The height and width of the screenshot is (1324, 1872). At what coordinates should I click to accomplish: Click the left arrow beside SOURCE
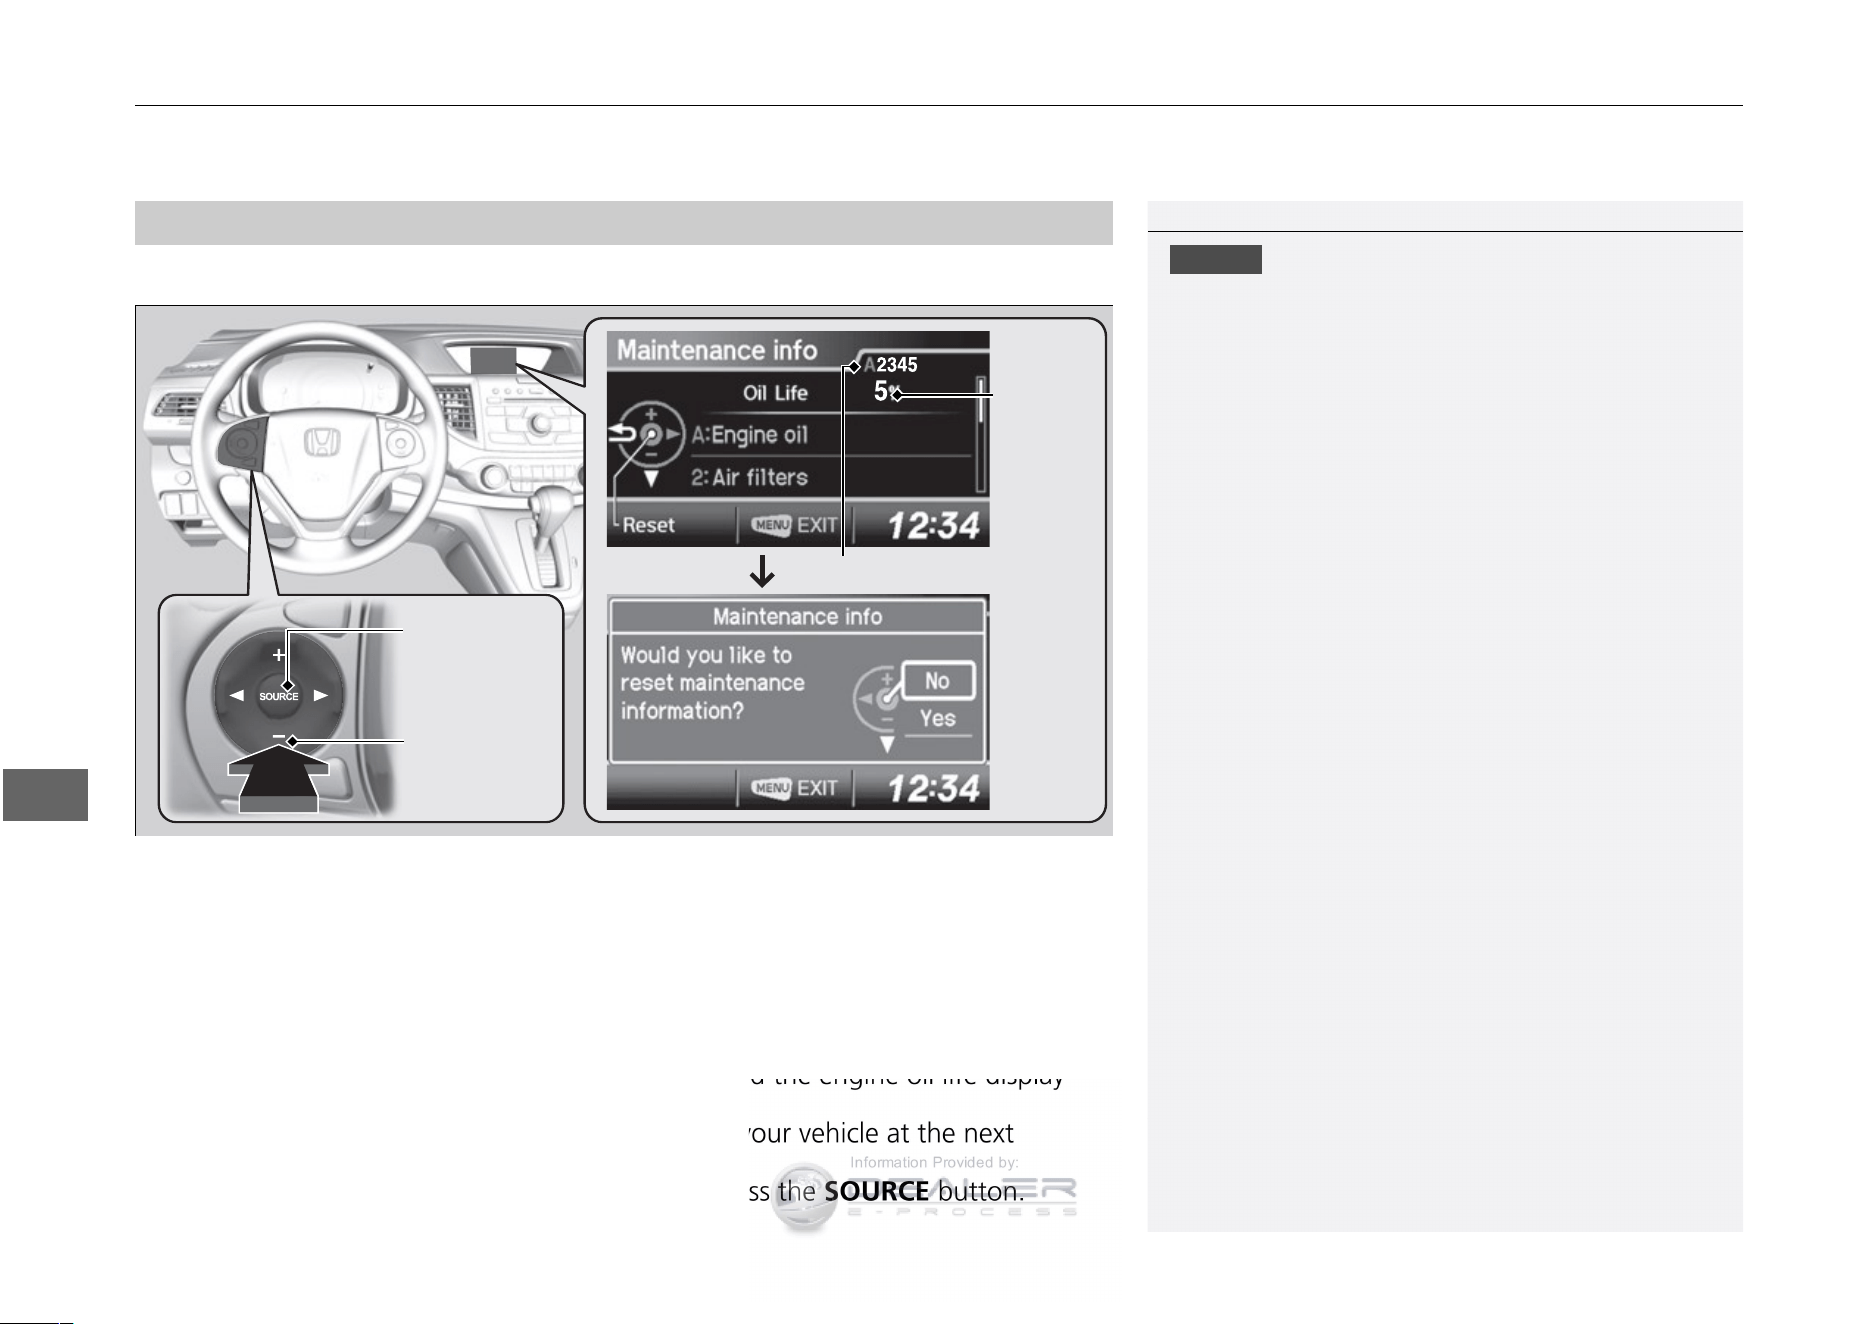pos(237,696)
